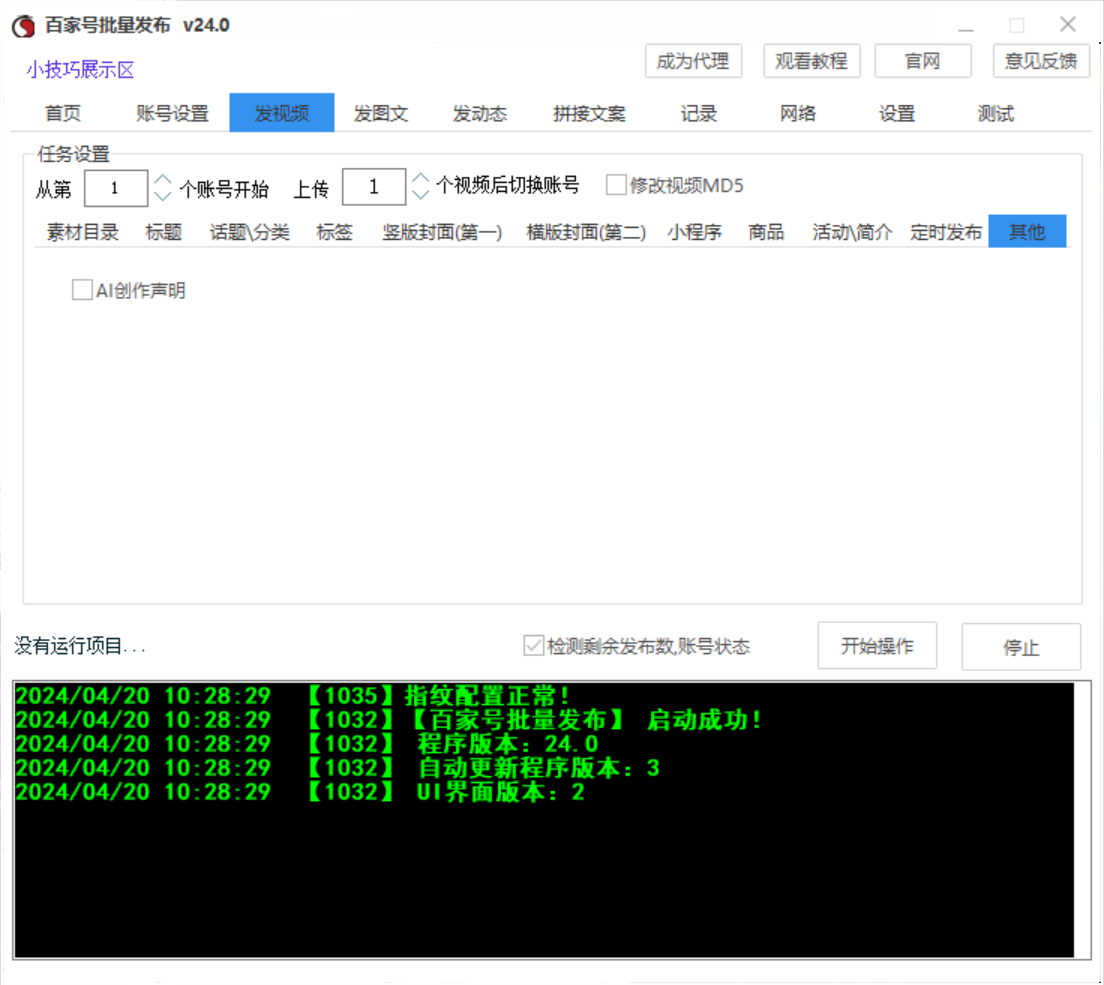Click the upload video count field
This screenshot has width=1104, height=985.
tap(374, 187)
